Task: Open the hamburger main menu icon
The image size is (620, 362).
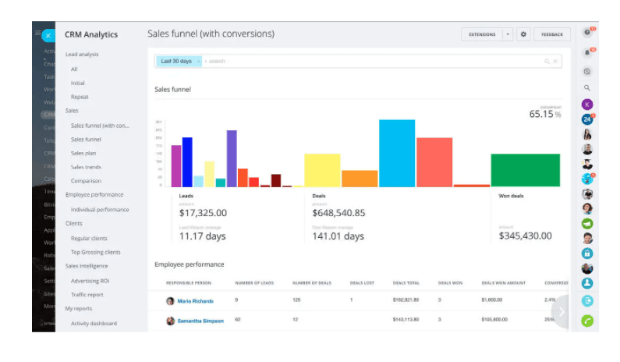Action: point(38,33)
